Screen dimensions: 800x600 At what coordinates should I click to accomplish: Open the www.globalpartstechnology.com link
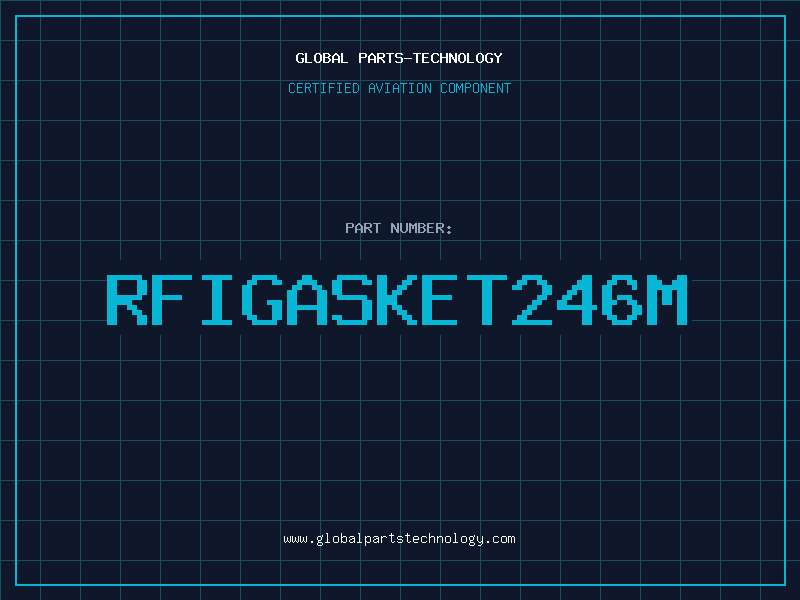[x=399, y=539]
